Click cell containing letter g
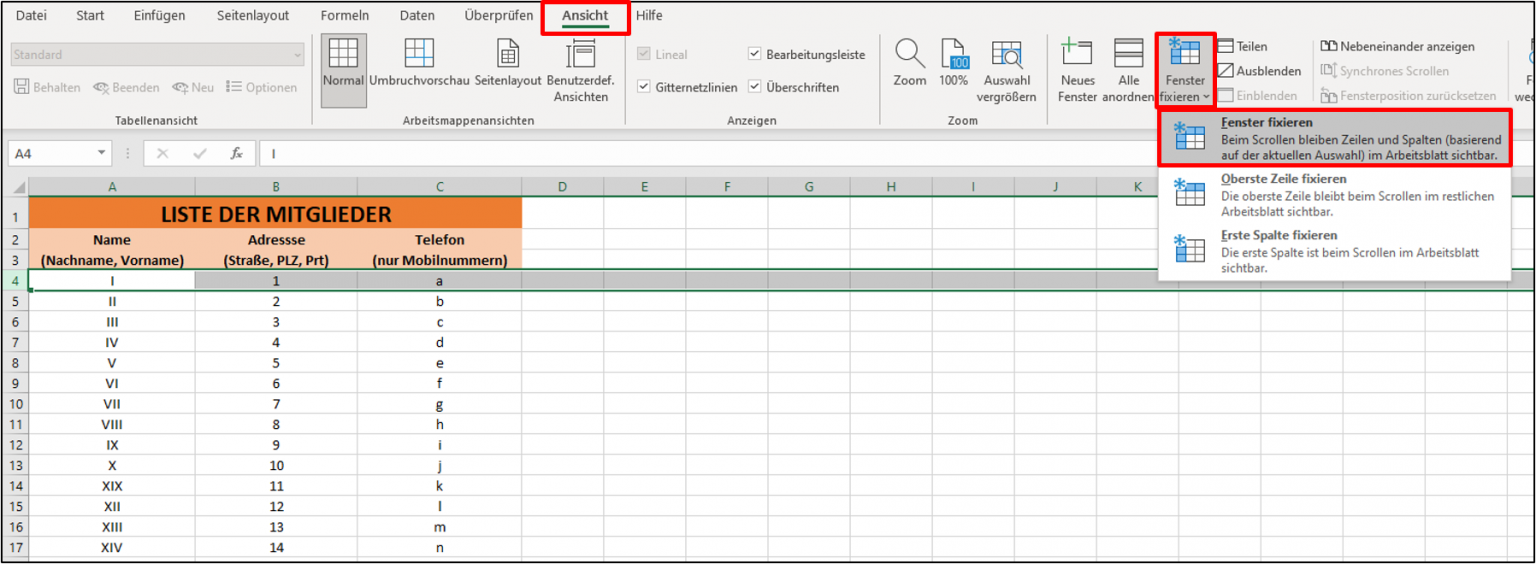 click(x=440, y=404)
